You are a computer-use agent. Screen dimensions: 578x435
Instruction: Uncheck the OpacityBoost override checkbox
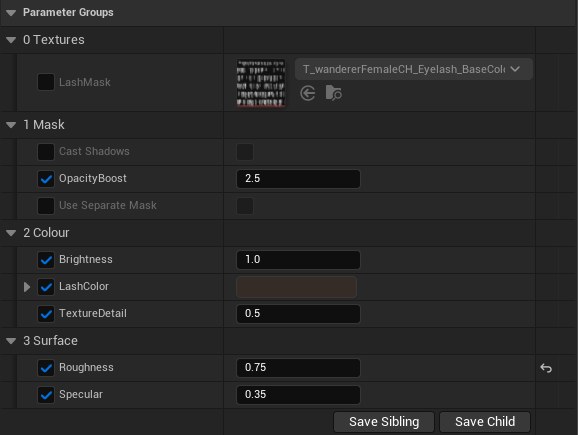click(46, 179)
